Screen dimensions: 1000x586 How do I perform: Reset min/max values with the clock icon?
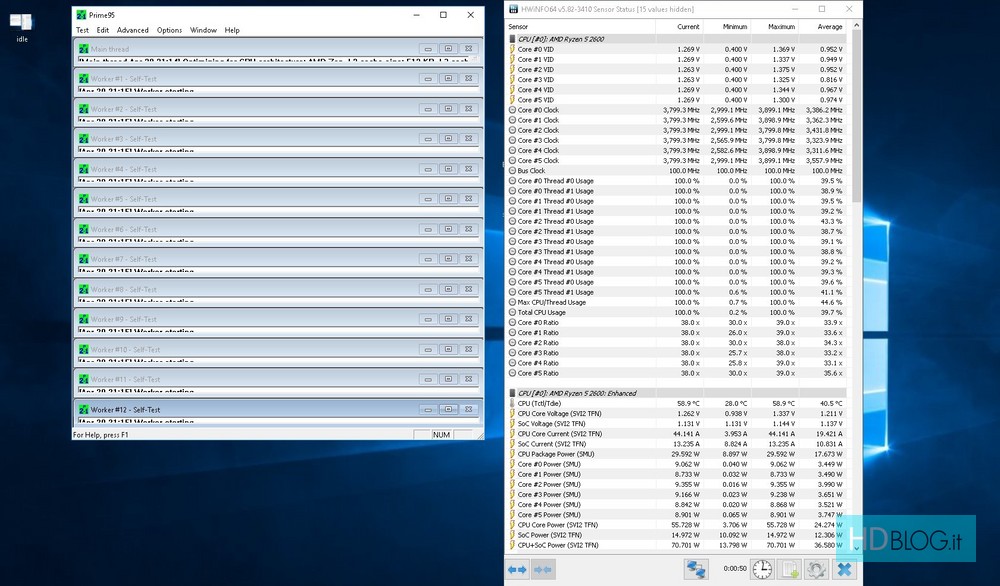[762, 569]
